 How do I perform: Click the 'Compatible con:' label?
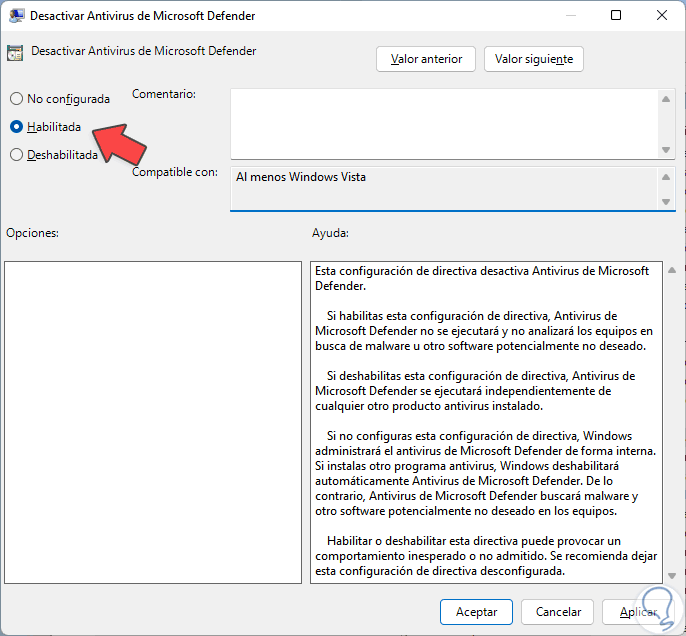point(175,172)
